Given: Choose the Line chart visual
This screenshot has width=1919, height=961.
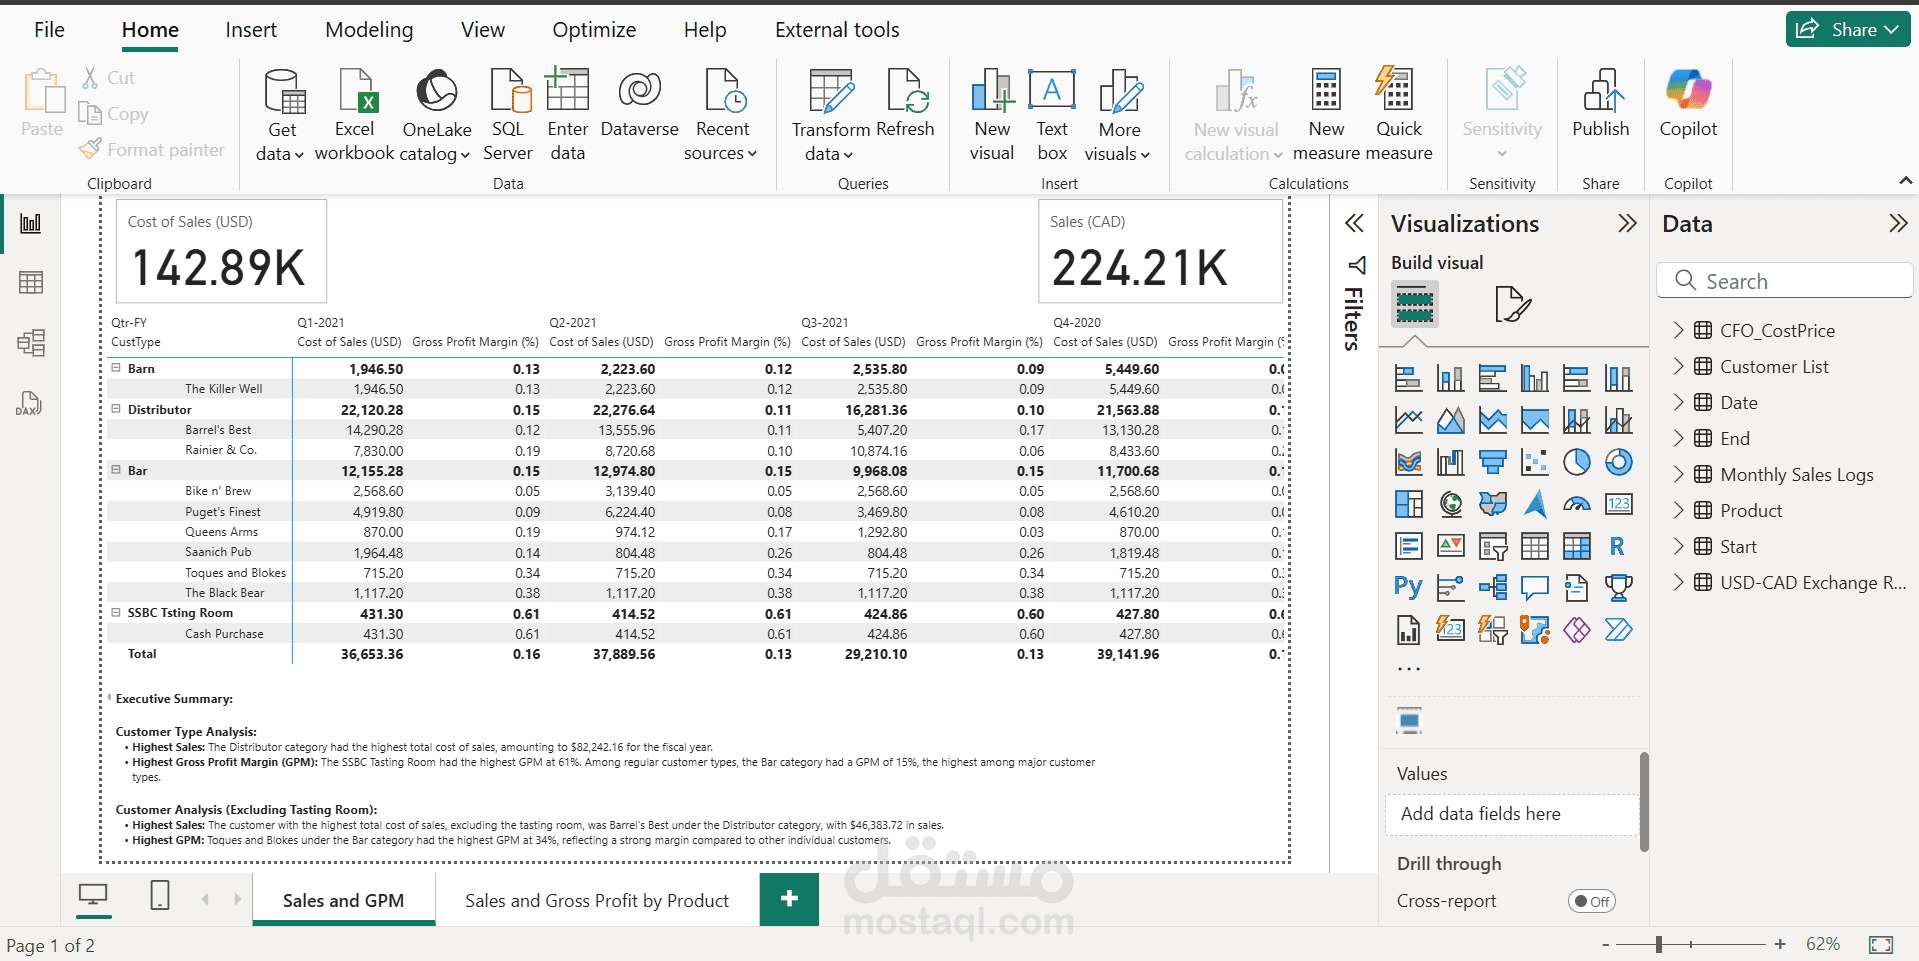Looking at the screenshot, I should click(1408, 420).
